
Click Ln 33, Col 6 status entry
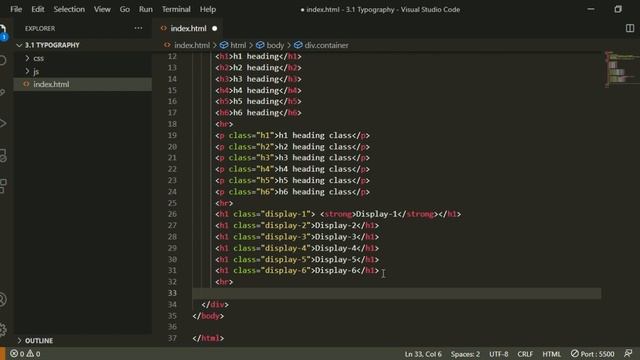click(x=423, y=354)
